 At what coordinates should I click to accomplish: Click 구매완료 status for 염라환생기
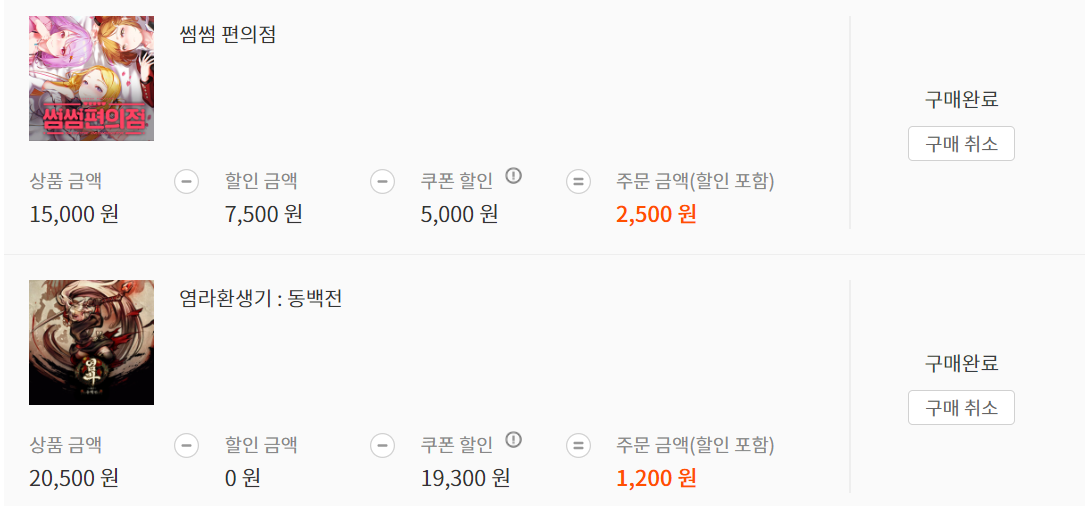coord(961,363)
